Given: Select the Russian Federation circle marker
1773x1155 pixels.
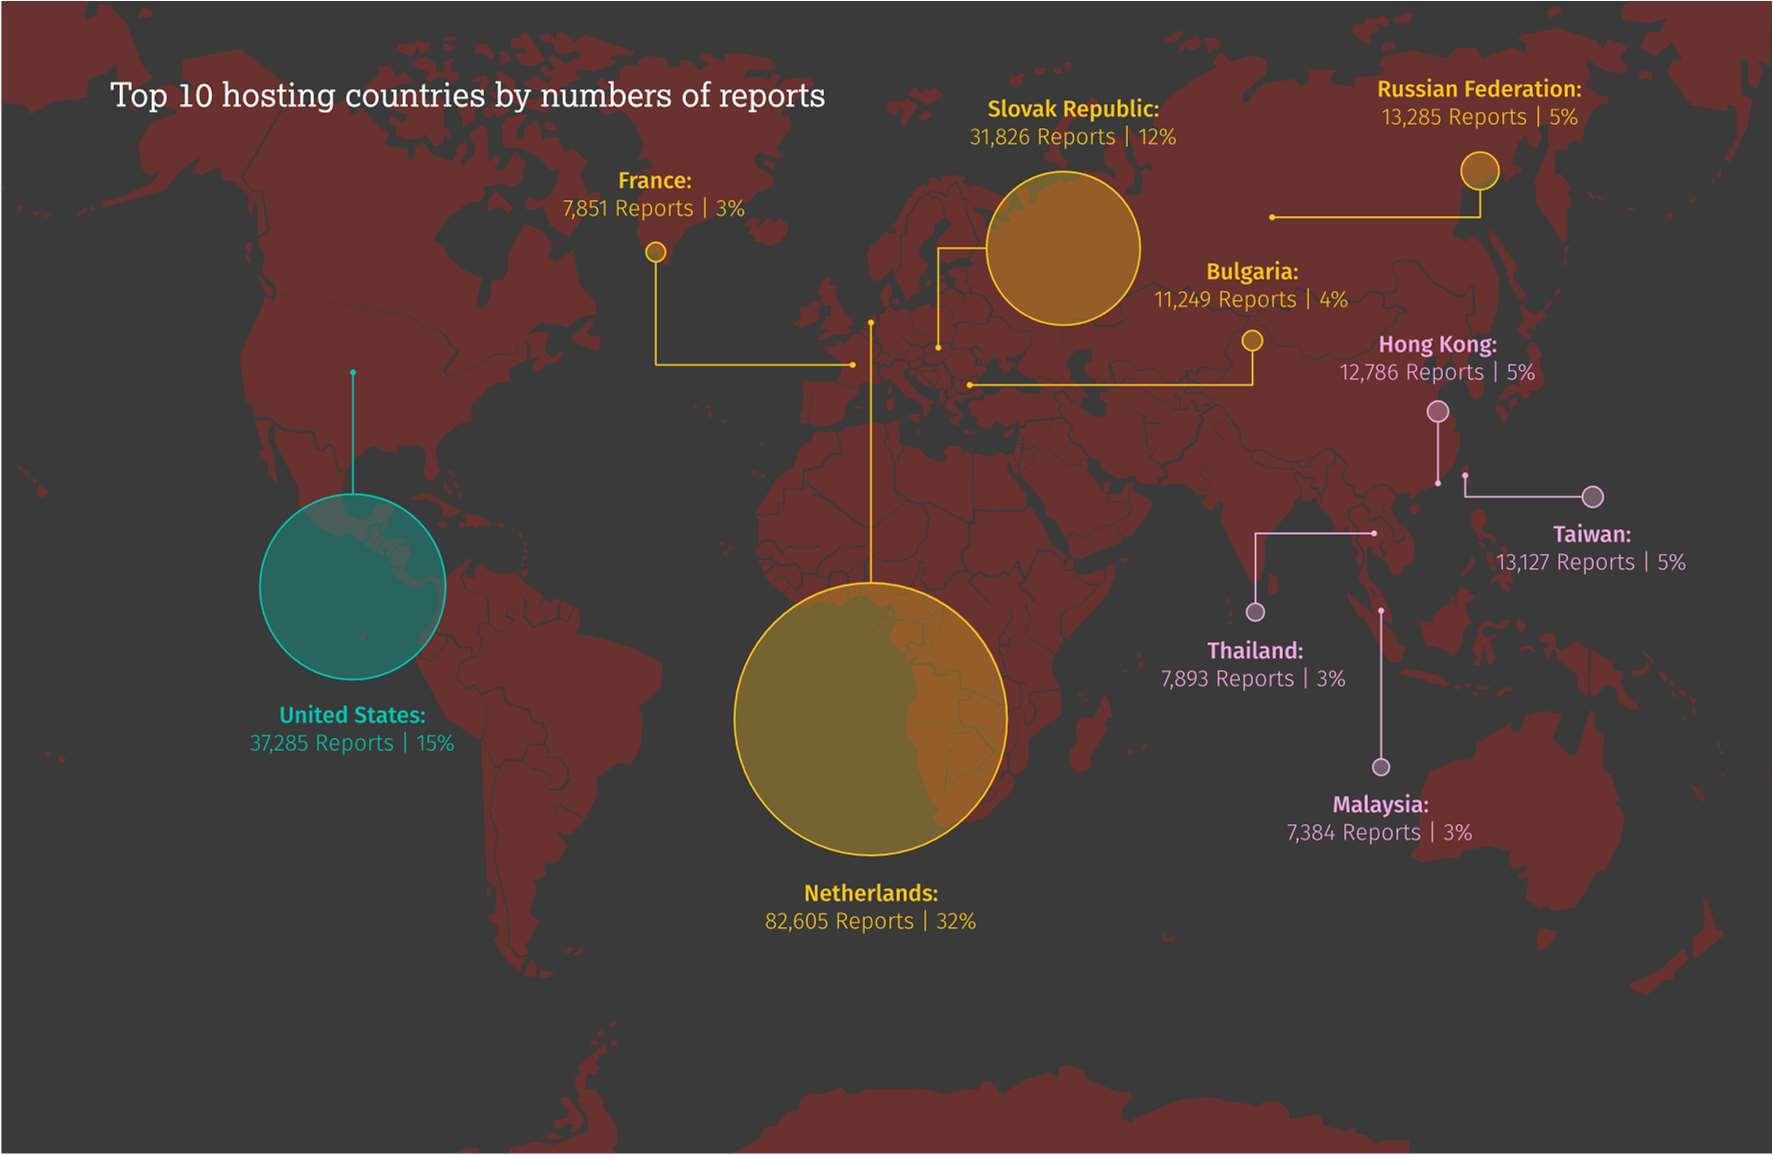Looking at the screenshot, I should [1480, 171].
